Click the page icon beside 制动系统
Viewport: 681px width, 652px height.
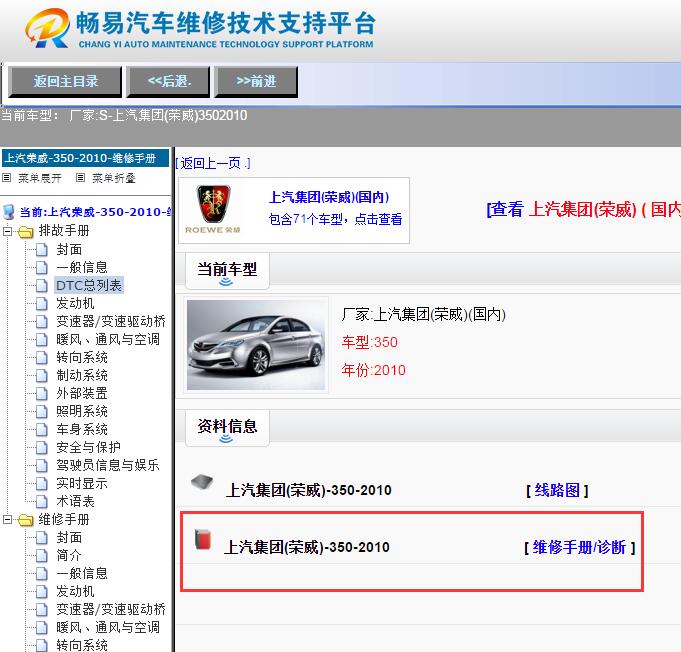coord(42,375)
